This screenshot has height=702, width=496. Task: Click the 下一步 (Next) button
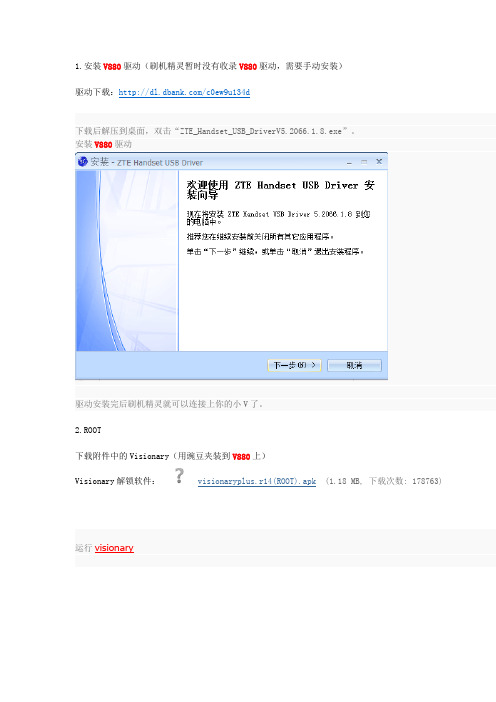pos(294,365)
